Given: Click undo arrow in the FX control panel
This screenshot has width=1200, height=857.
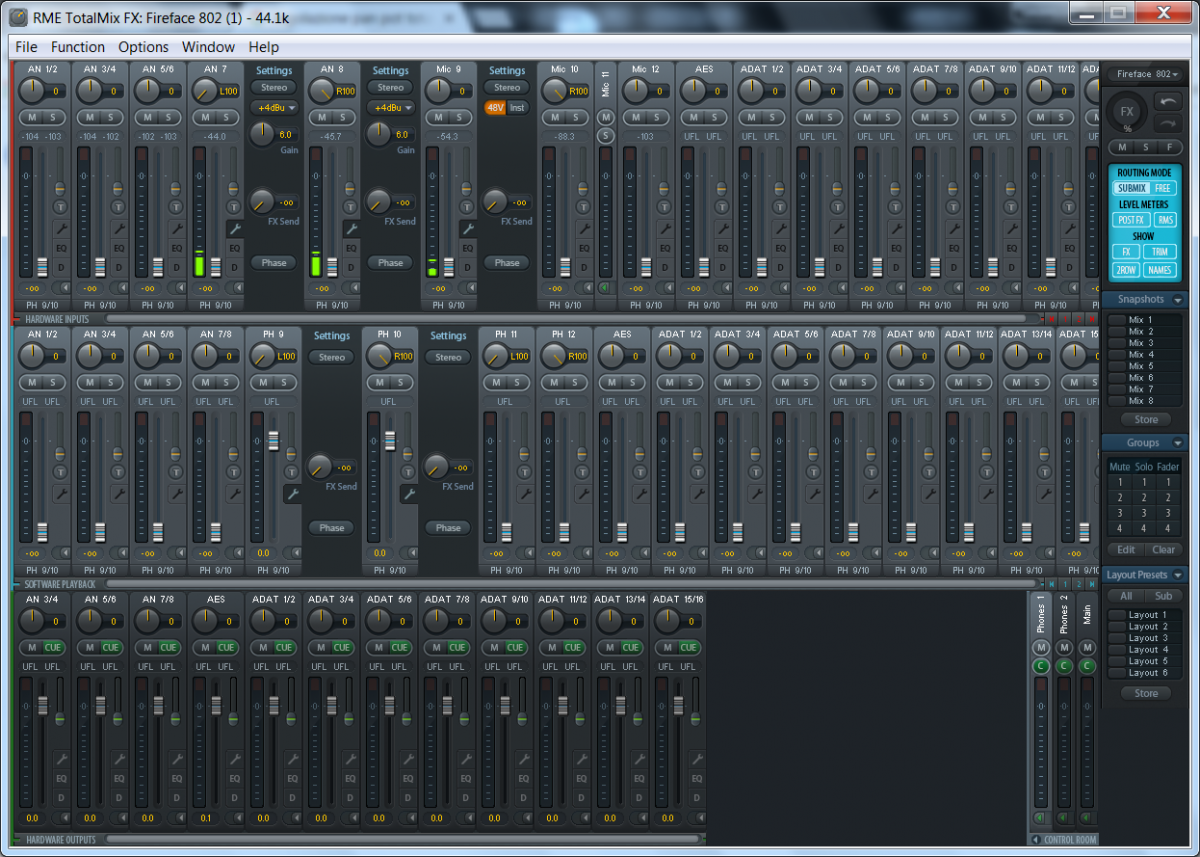Looking at the screenshot, I should point(1167,101).
